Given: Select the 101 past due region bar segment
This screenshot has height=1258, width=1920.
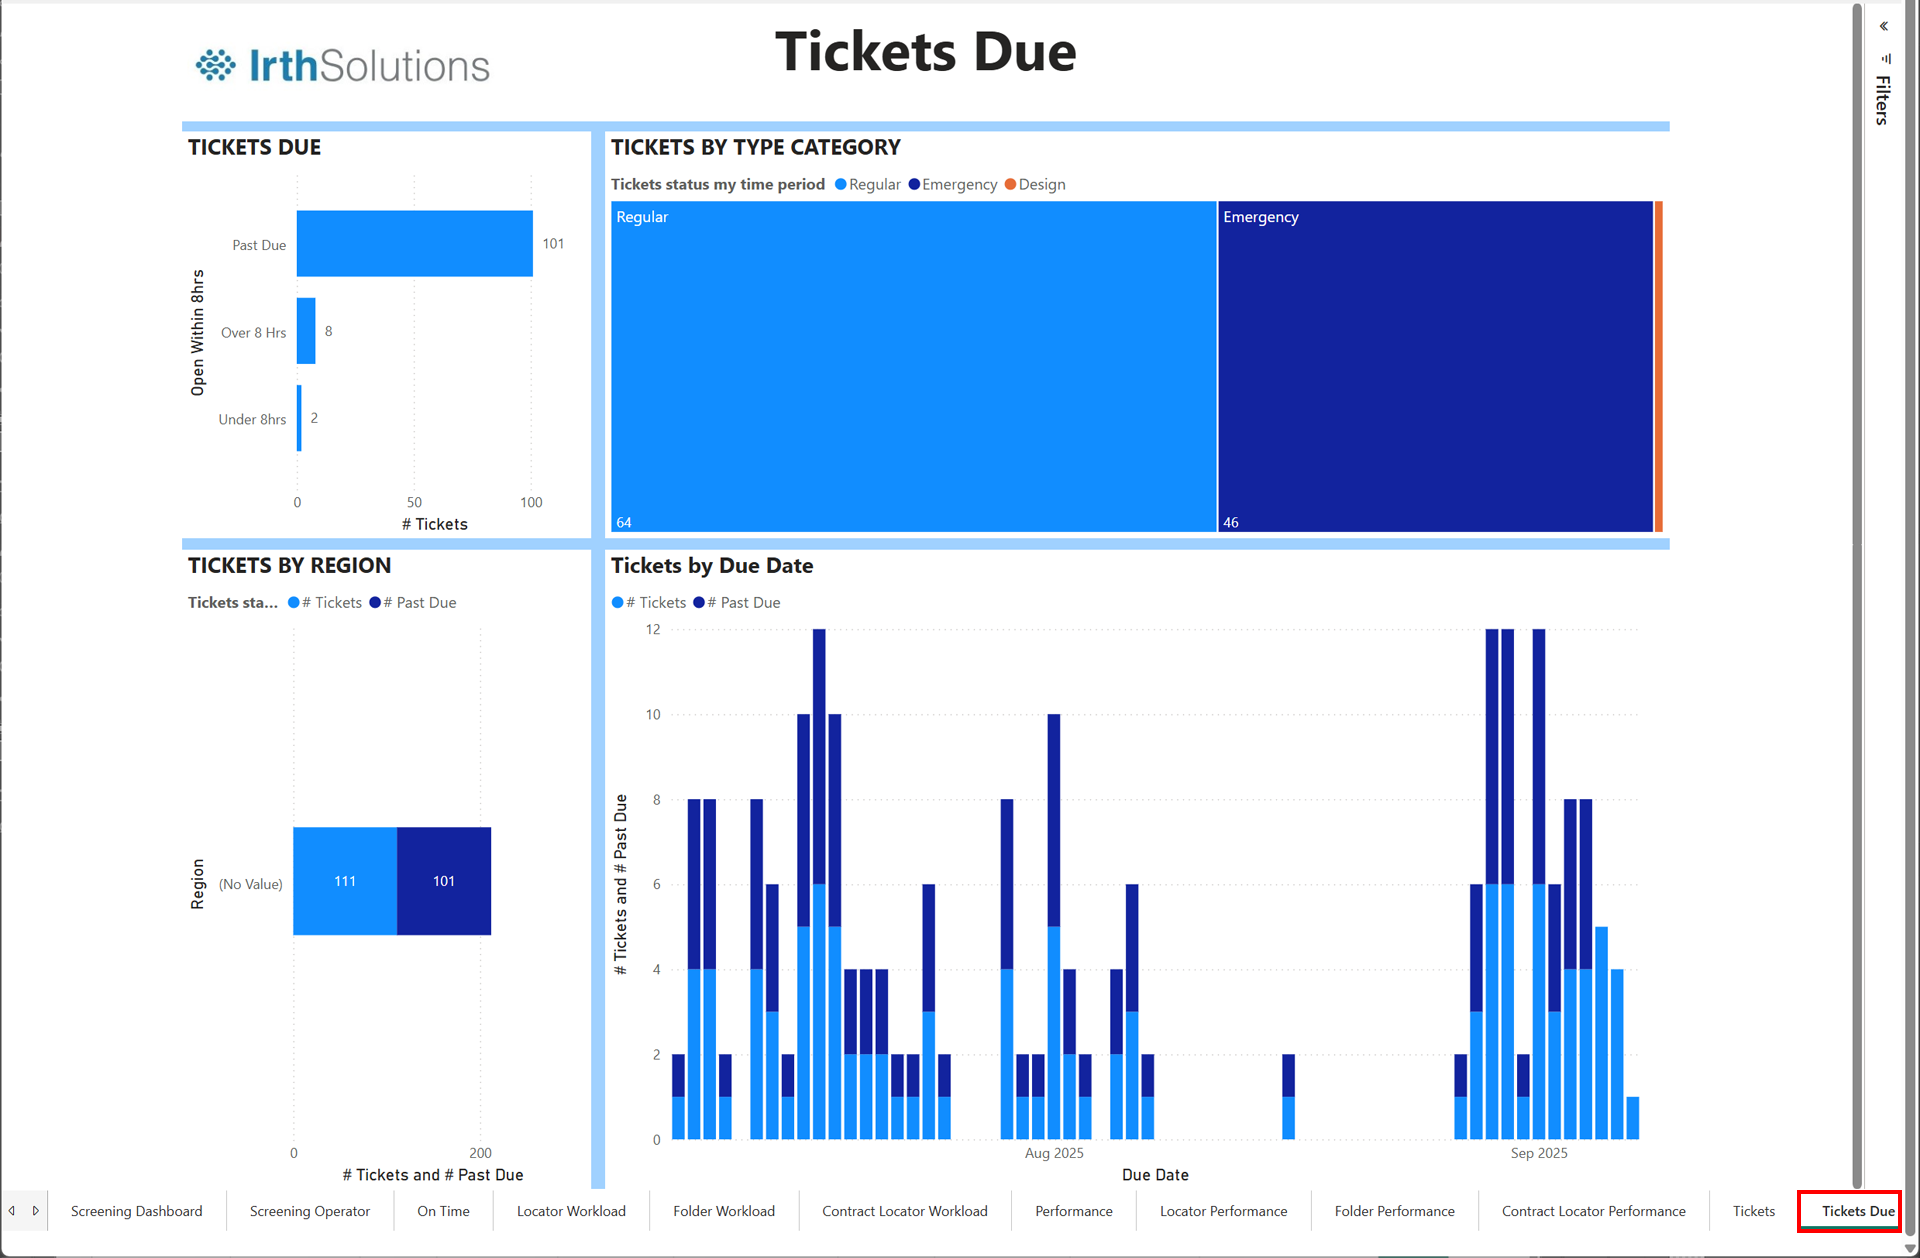Looking at the screenshot, I should [x=444, y=881].
